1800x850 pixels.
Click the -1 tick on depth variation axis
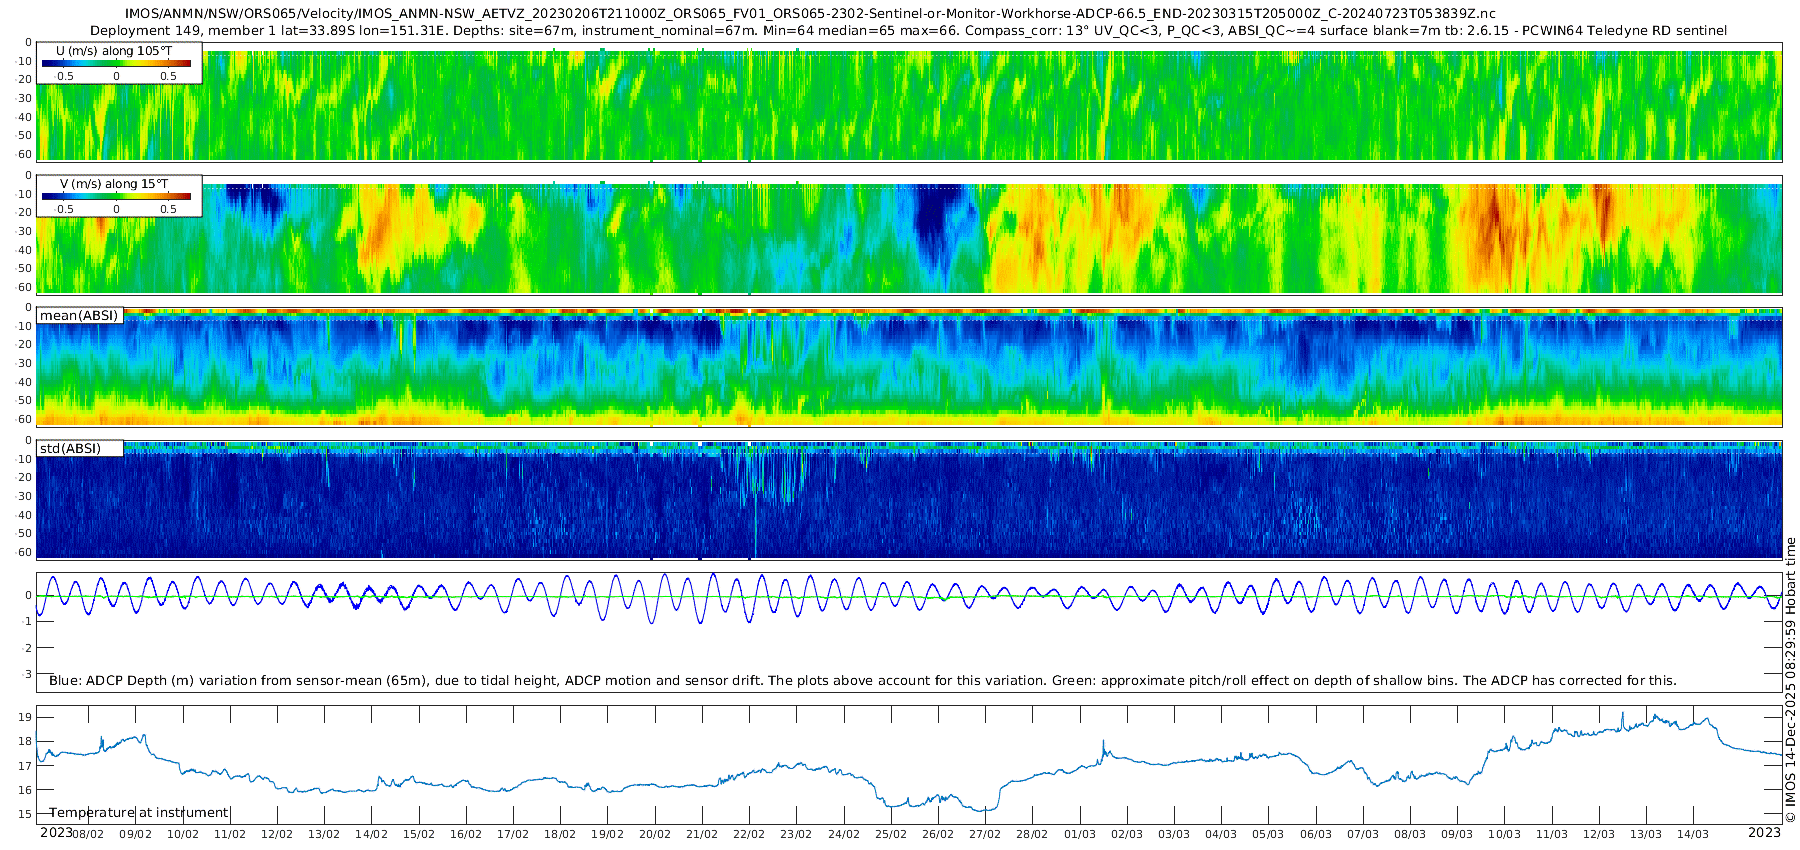(x=27, y=622)
